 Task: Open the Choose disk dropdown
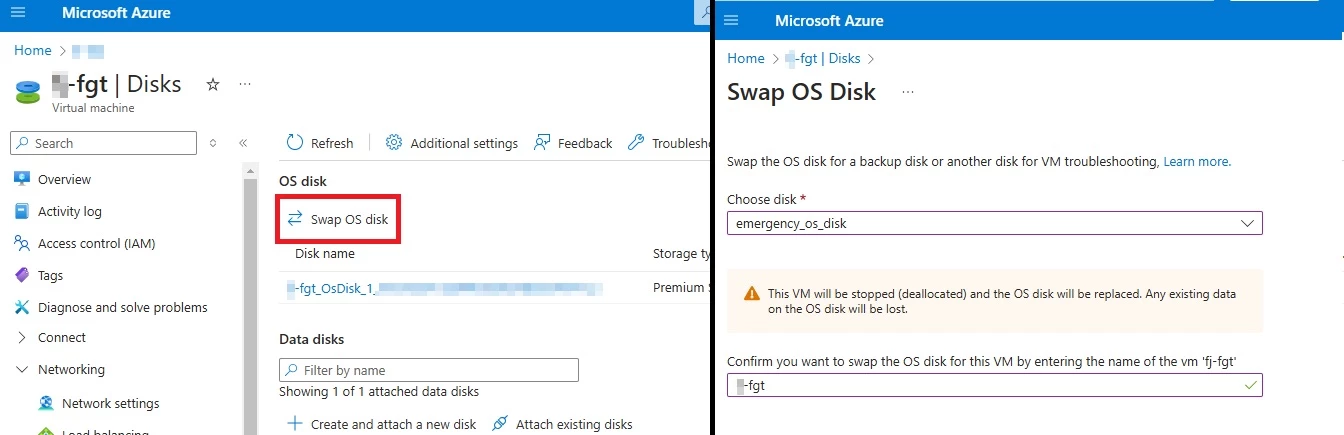(x=995, y=223)
